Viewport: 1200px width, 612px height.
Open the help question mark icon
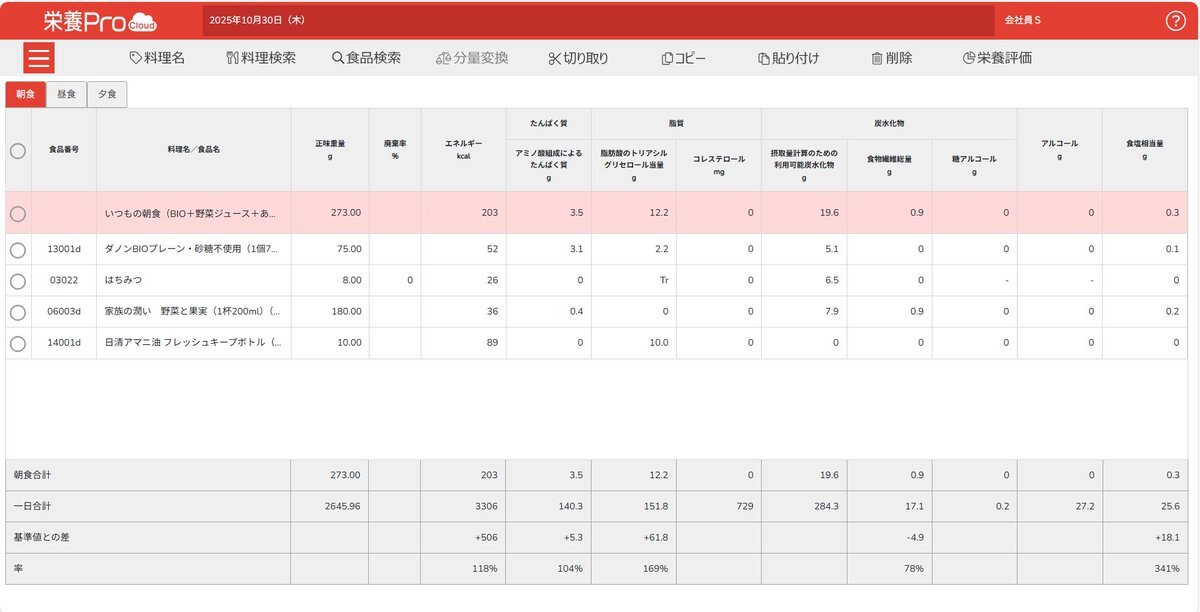coord(1175,21)
